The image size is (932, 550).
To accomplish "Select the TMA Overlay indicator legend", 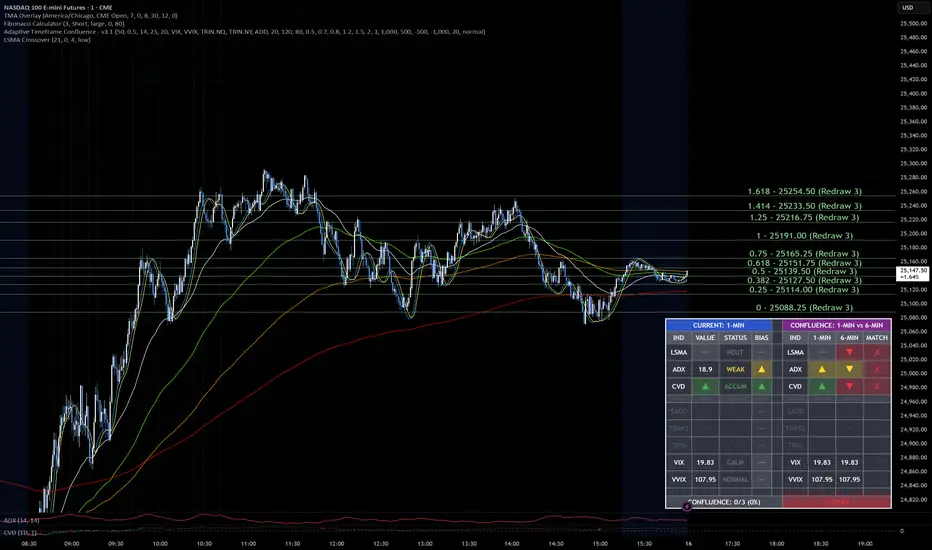I will [90, 15].
